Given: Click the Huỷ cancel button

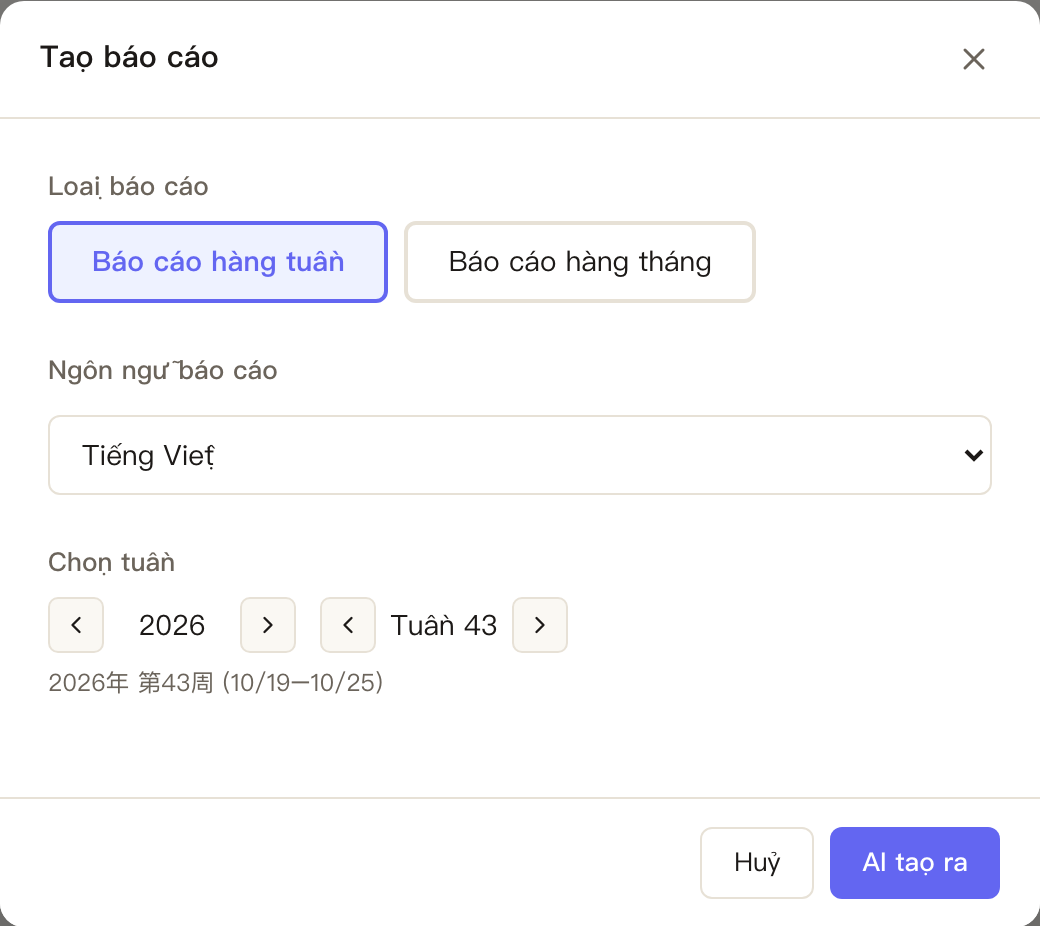Looking at the screenshot, I should click(757, 863).
